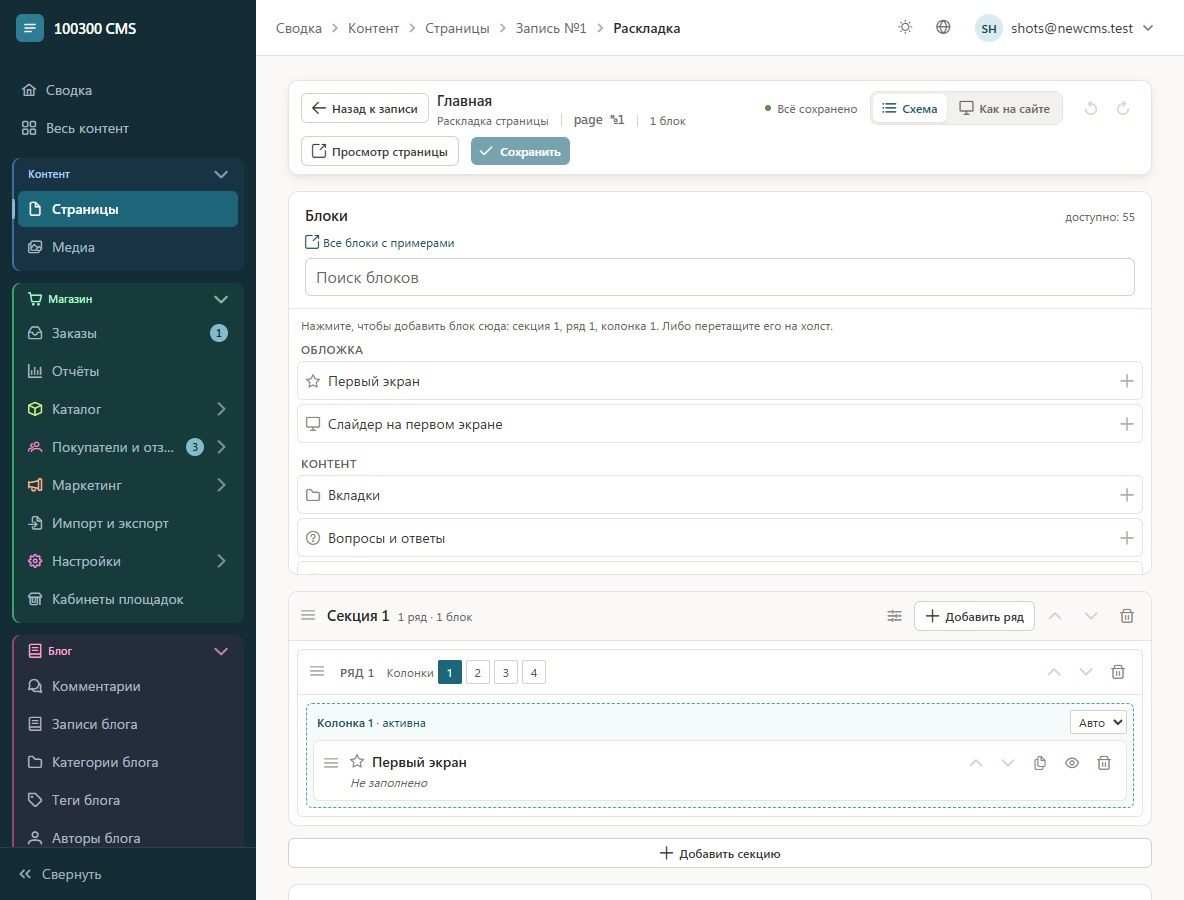
Task: Set row to 3 columns
Action: tap(506, 673)
